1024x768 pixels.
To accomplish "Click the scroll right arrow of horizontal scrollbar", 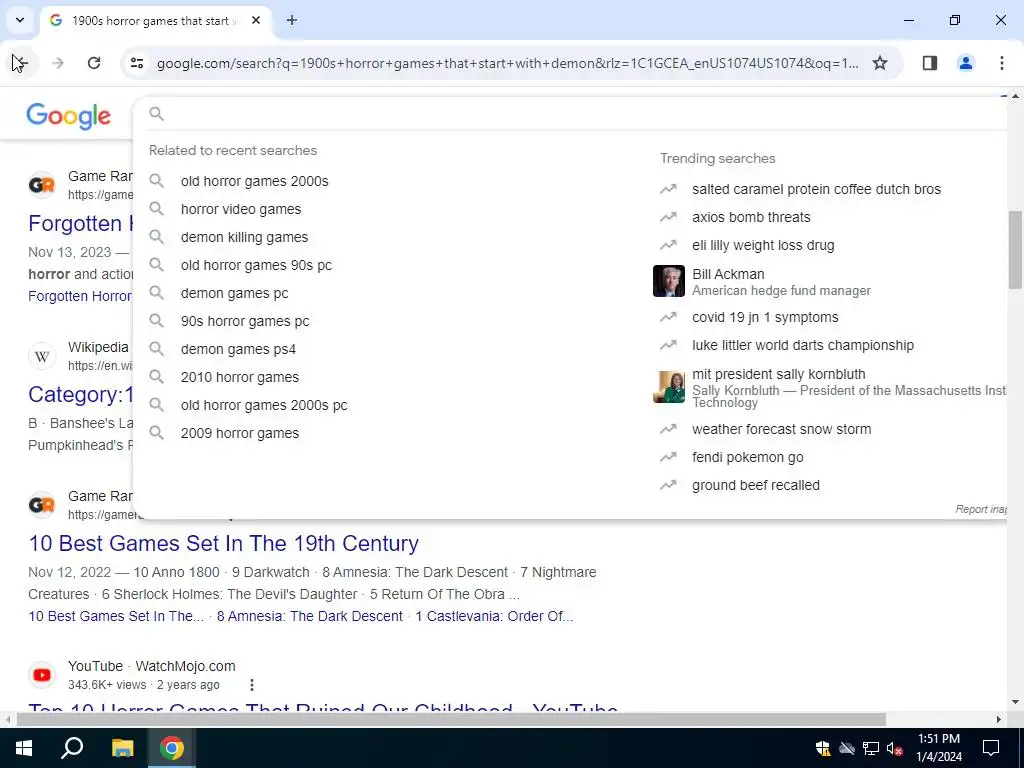I will pyautogui.click(x=999, y=720).
